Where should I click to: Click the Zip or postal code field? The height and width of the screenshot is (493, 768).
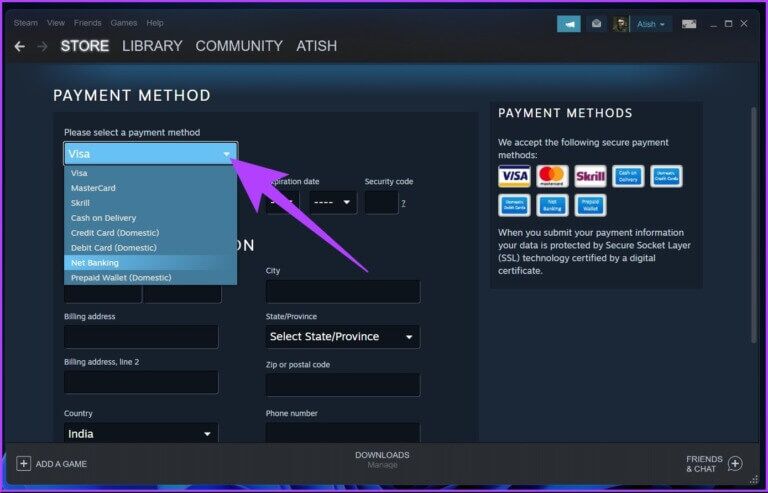(343, 385)
